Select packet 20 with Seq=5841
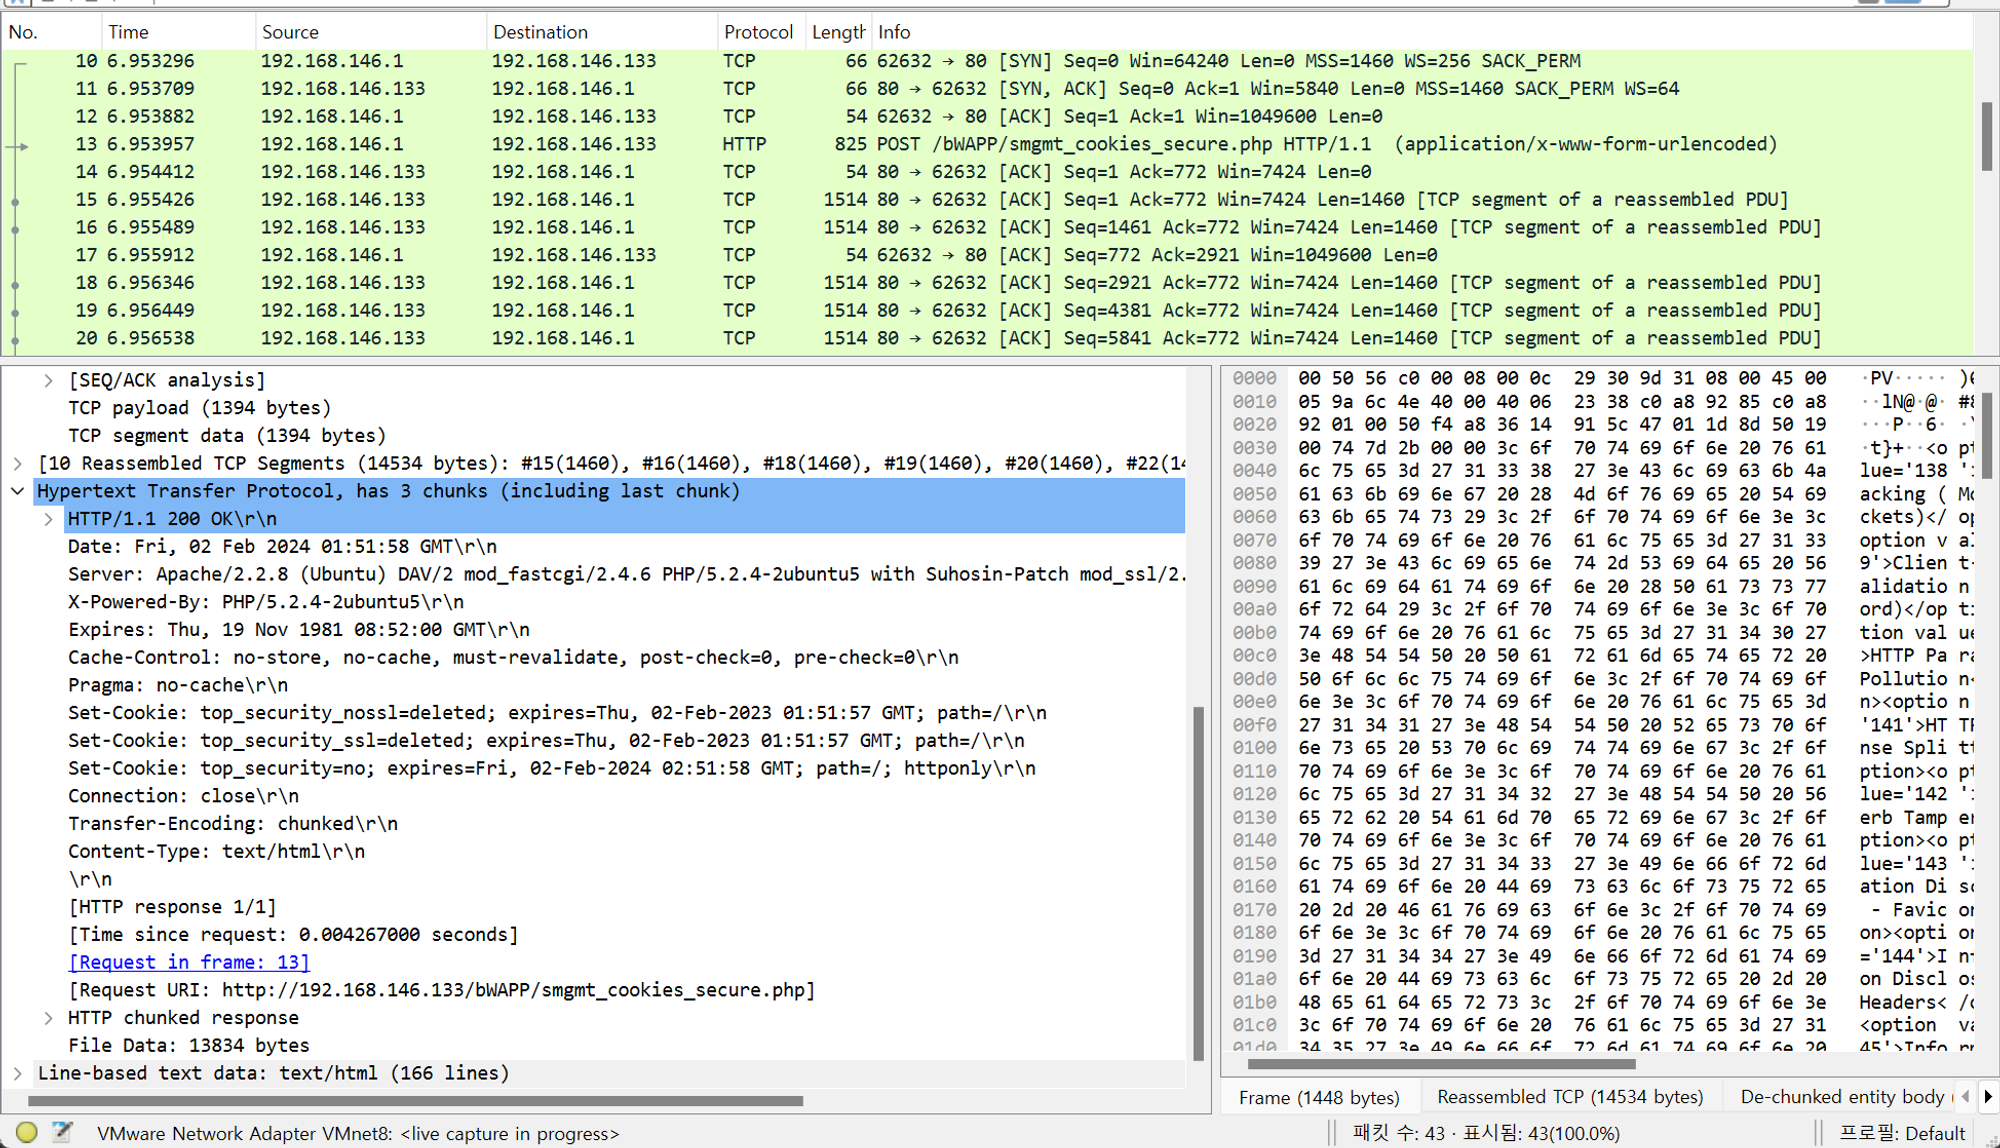Viewport: 2000px width, 1148px height. [987, 338]
